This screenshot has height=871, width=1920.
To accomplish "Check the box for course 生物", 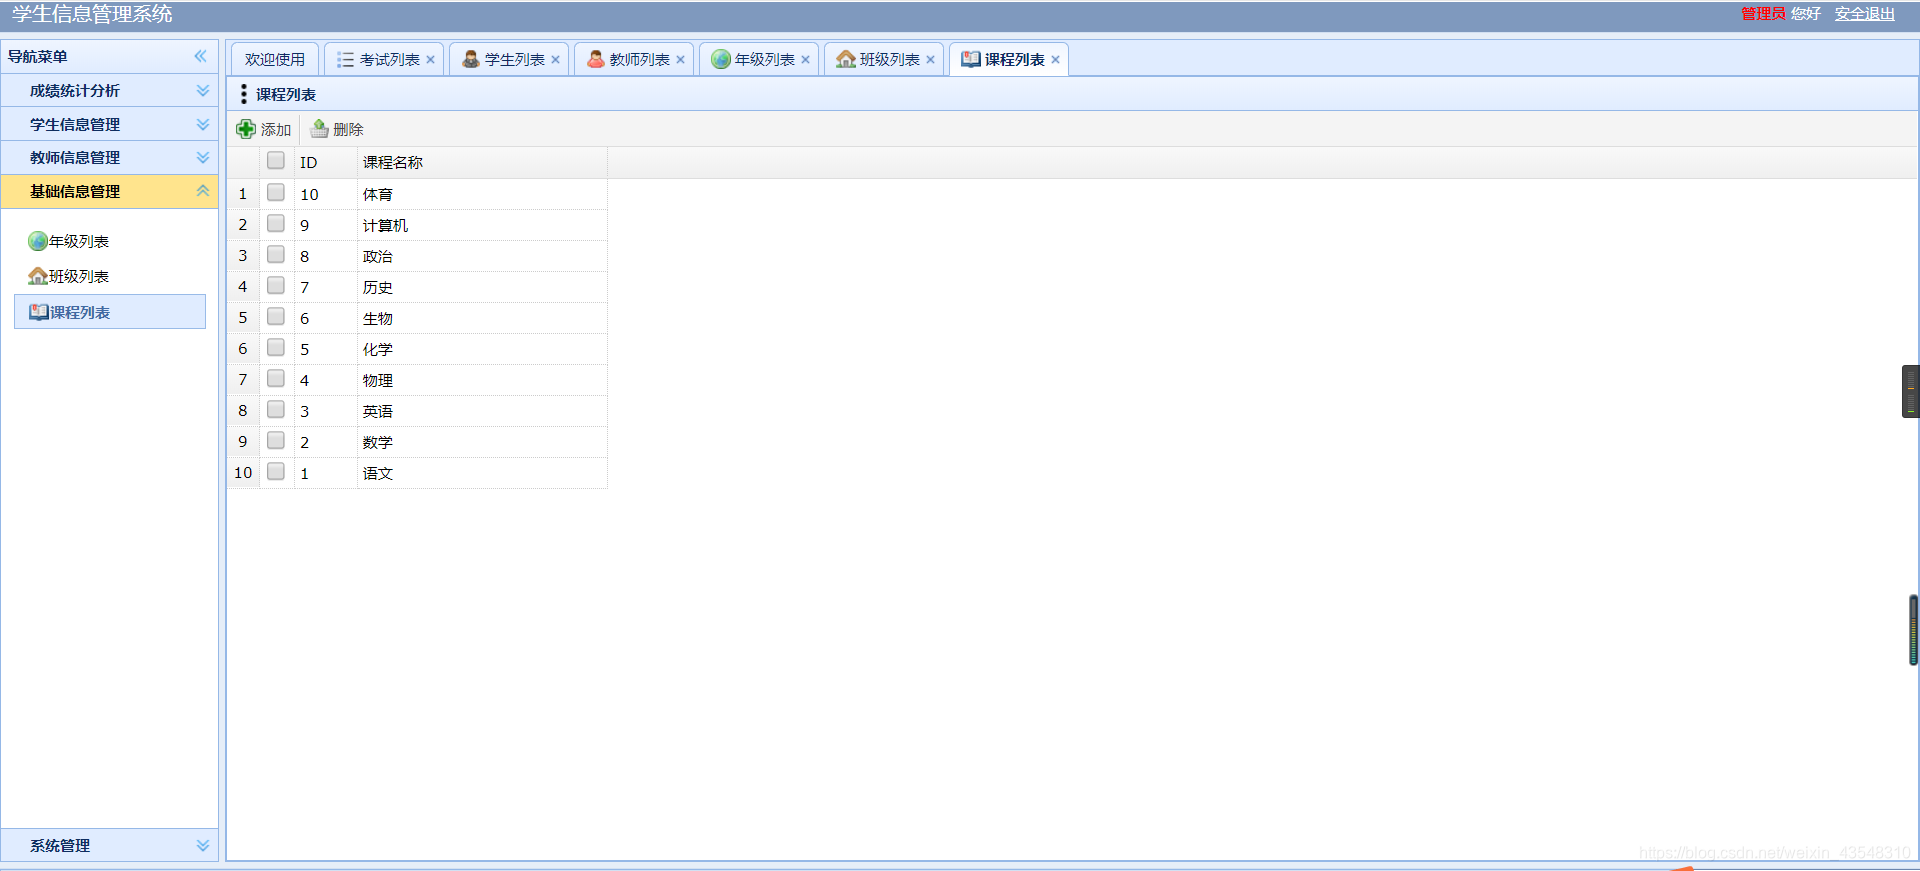I will click(276, 317).
